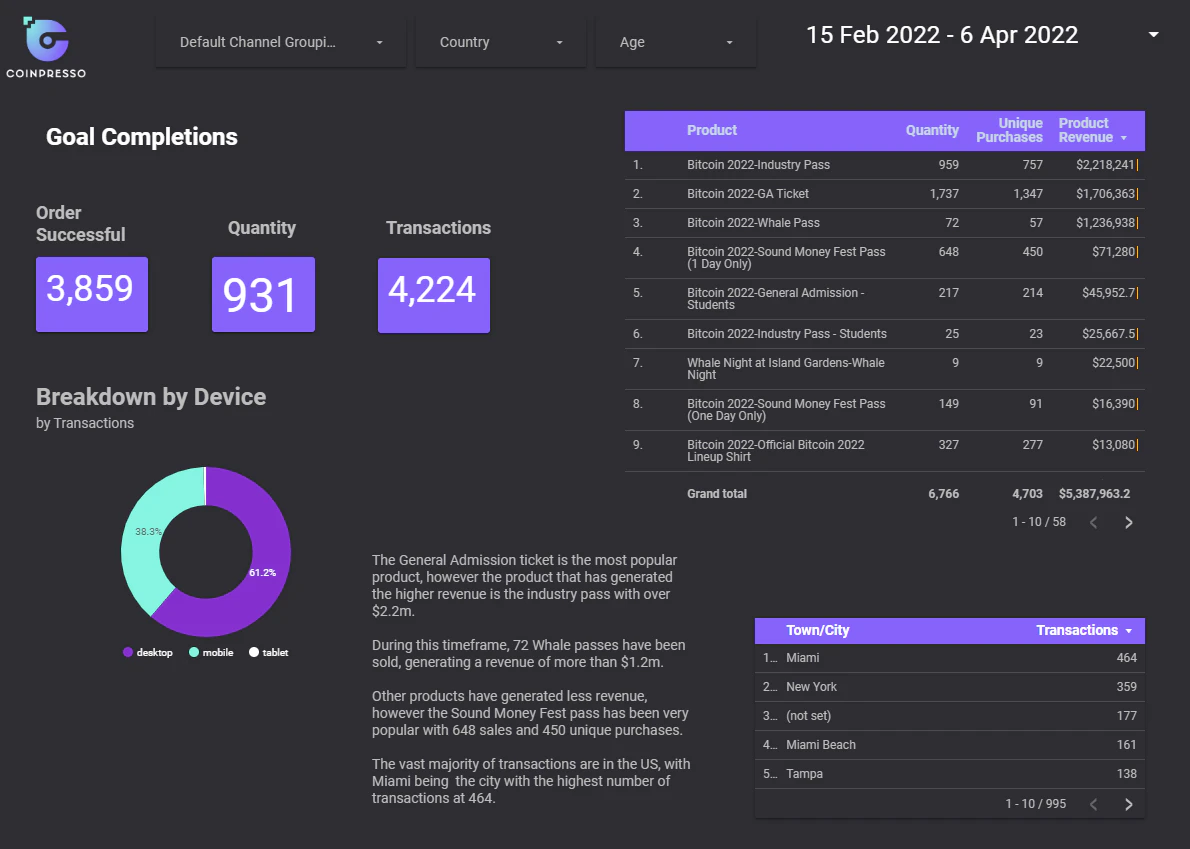The image size is (1190, 849).
Task: Click the mobile legend marker
Action: coord(194,652)
